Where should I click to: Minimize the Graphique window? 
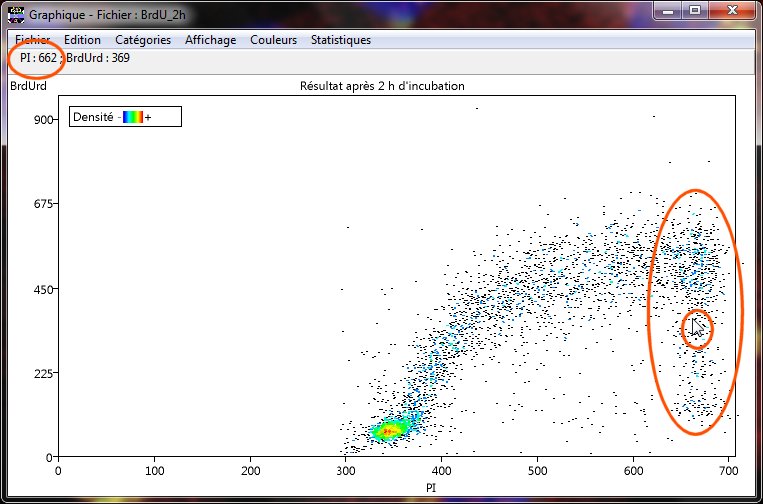pos(669,10)
